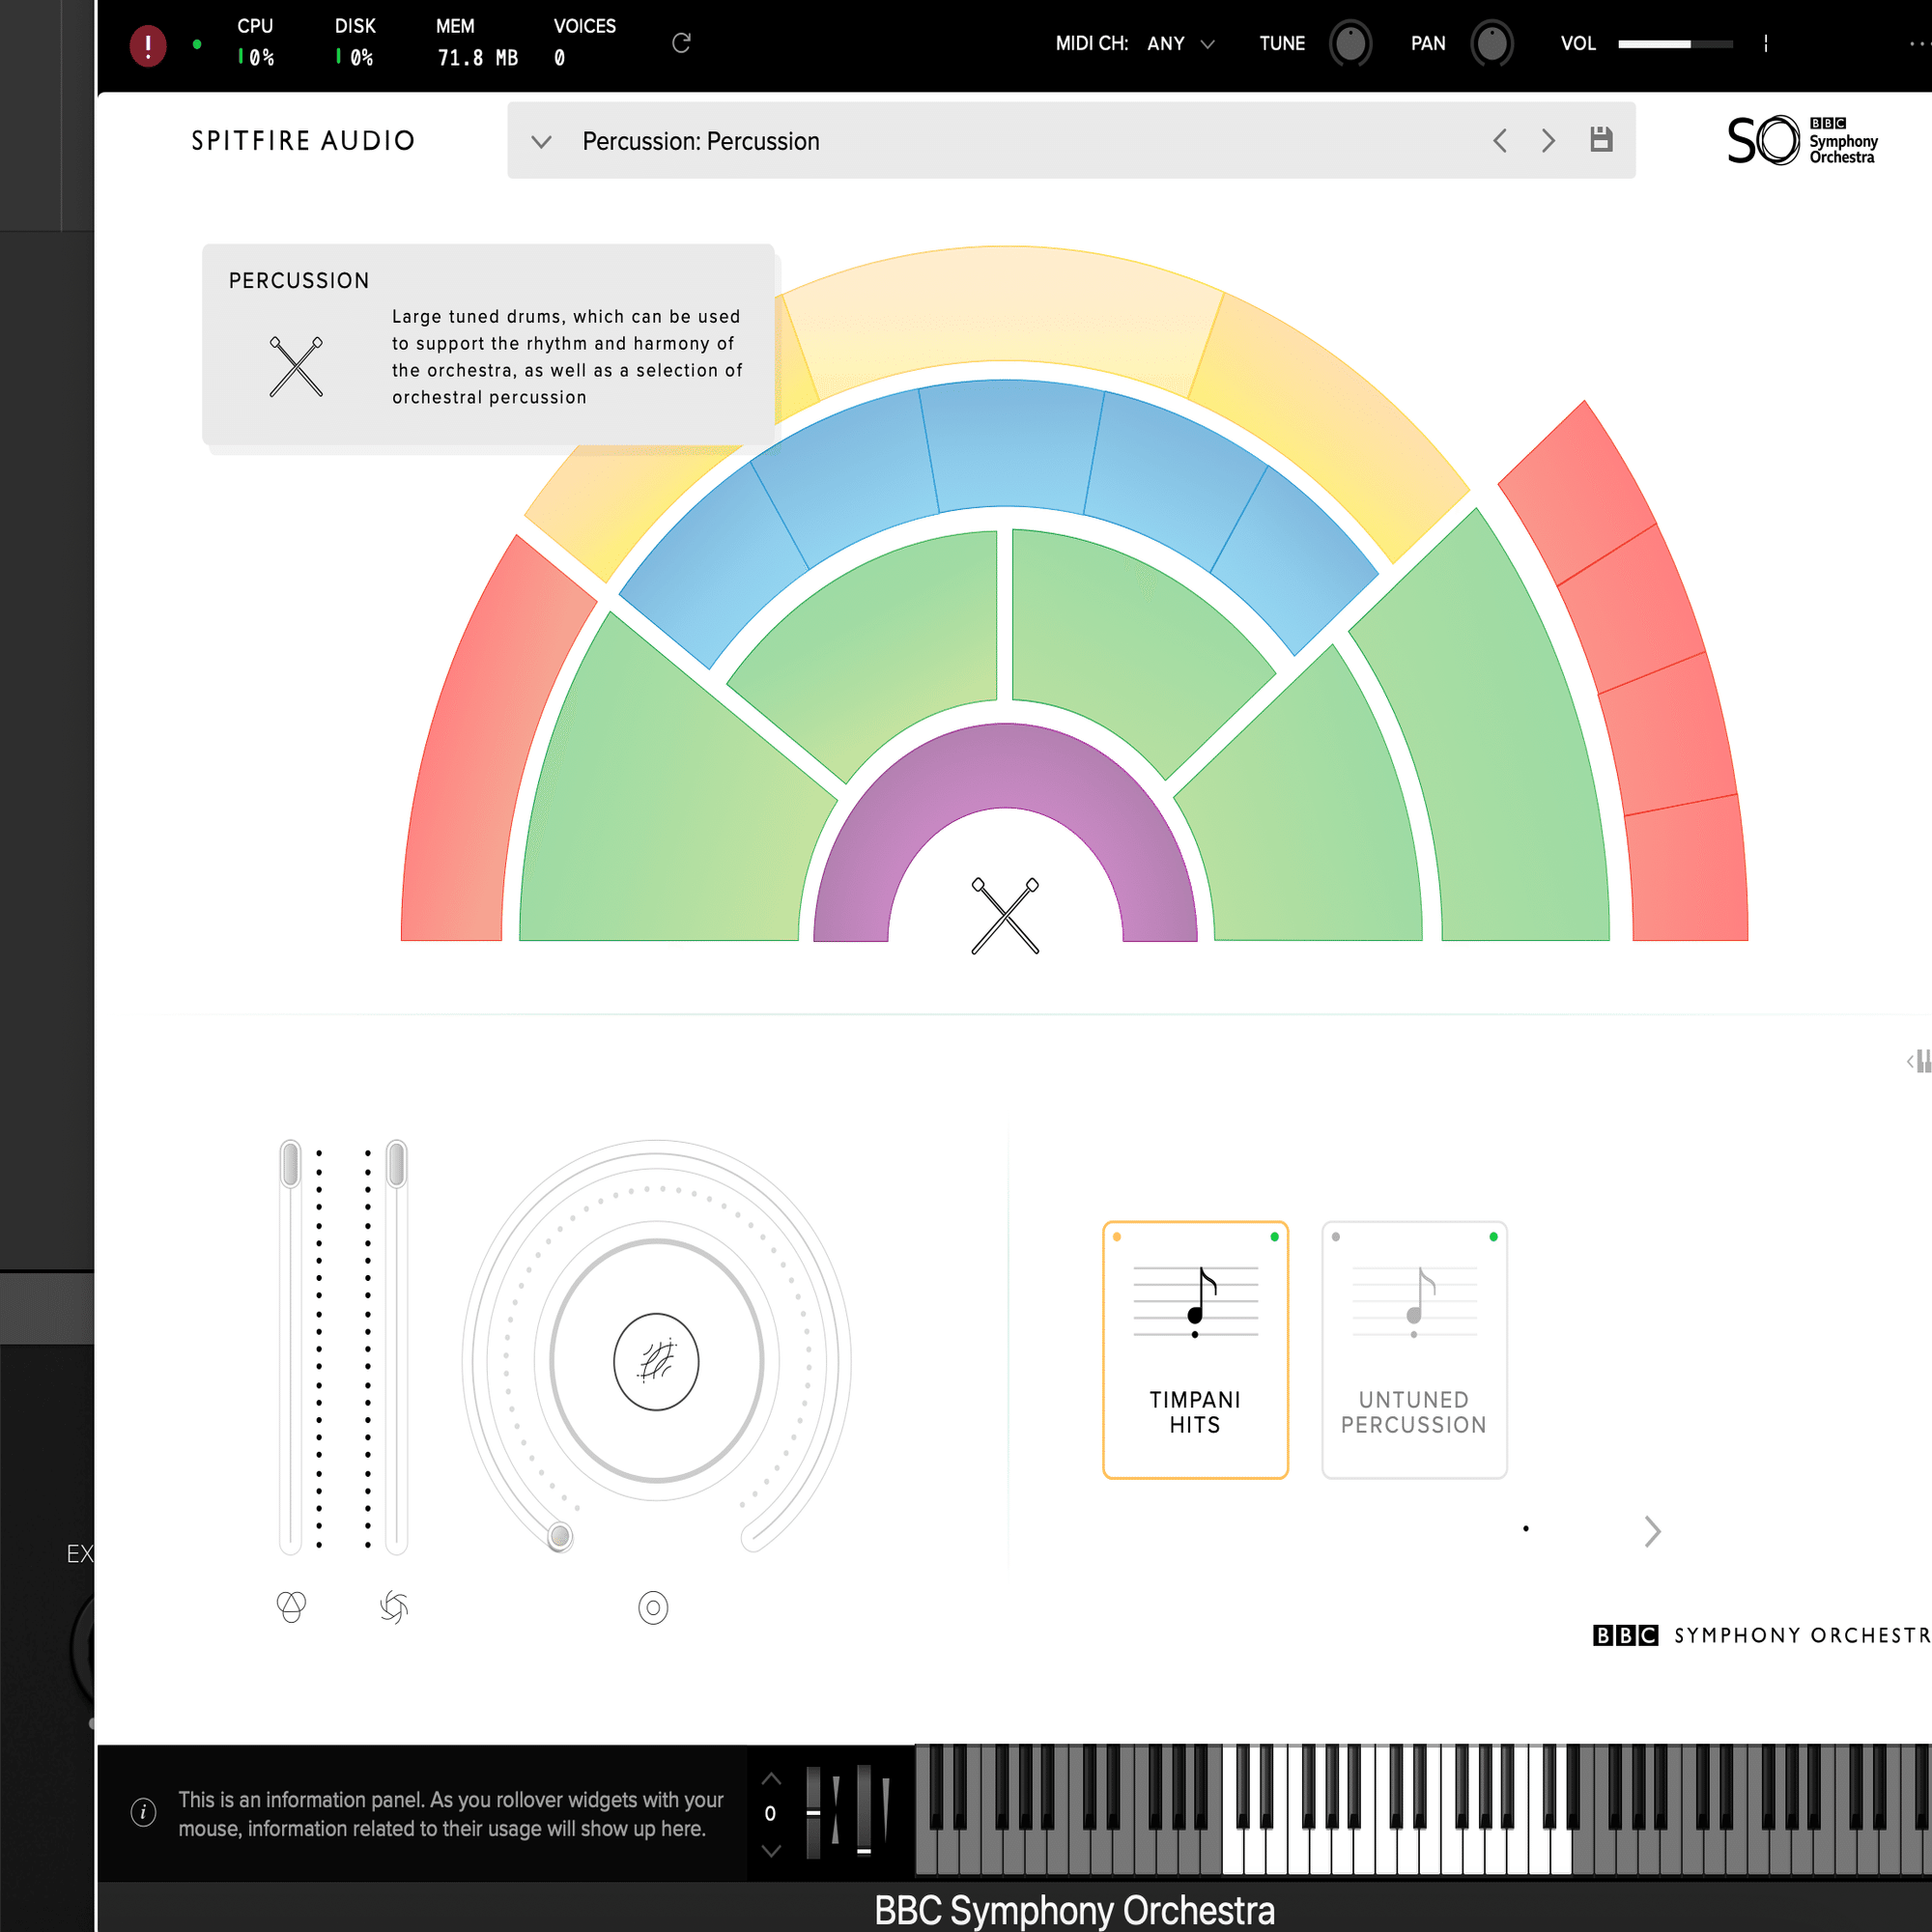Screen dimensions: 1932x1932
Task: Click the drumsticks icon in Percussion tooltip
Action: pos(296,367)
